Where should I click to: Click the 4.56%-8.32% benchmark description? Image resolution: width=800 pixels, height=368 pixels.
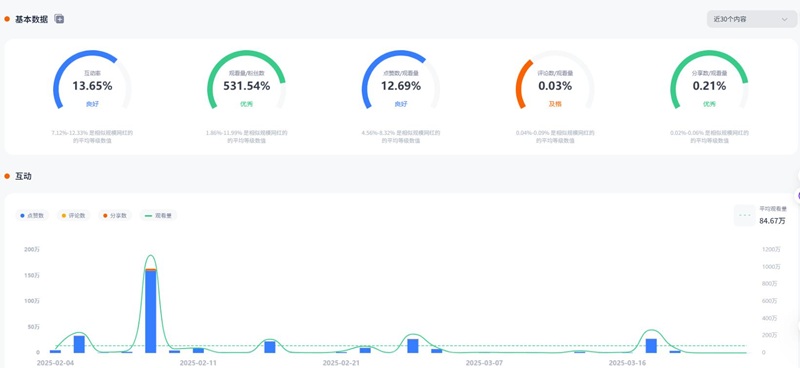pyautogui.click(x=401, y=136)
